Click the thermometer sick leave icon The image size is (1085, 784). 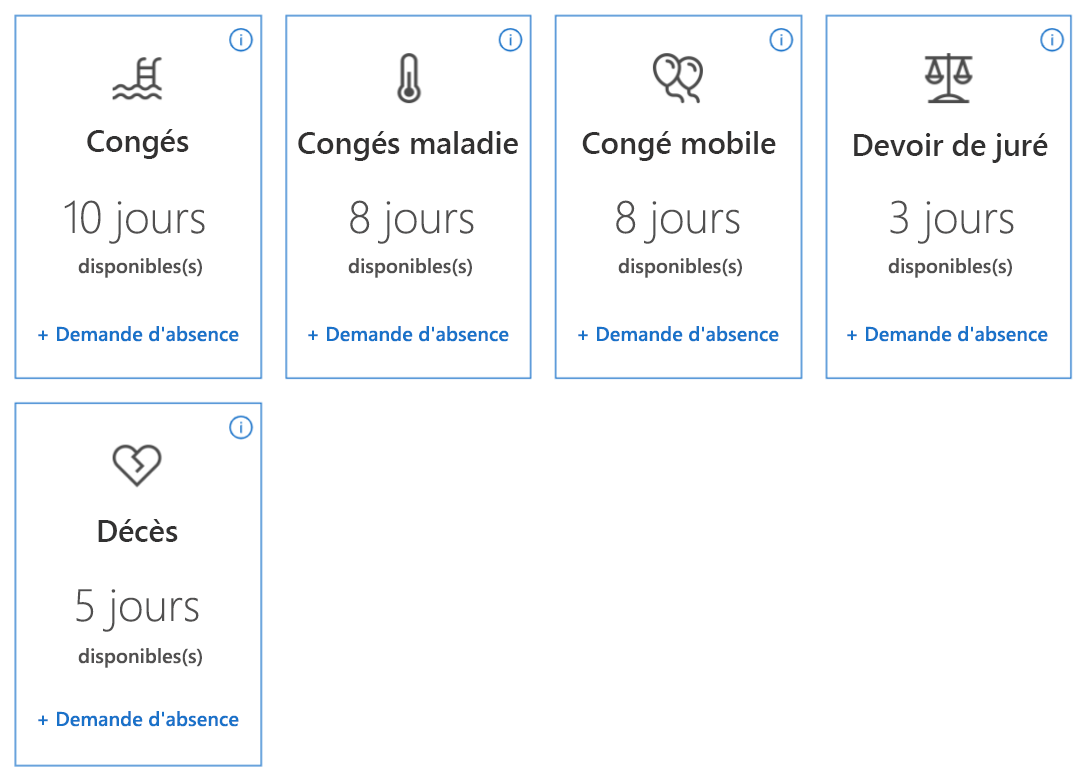click(409, 78)
